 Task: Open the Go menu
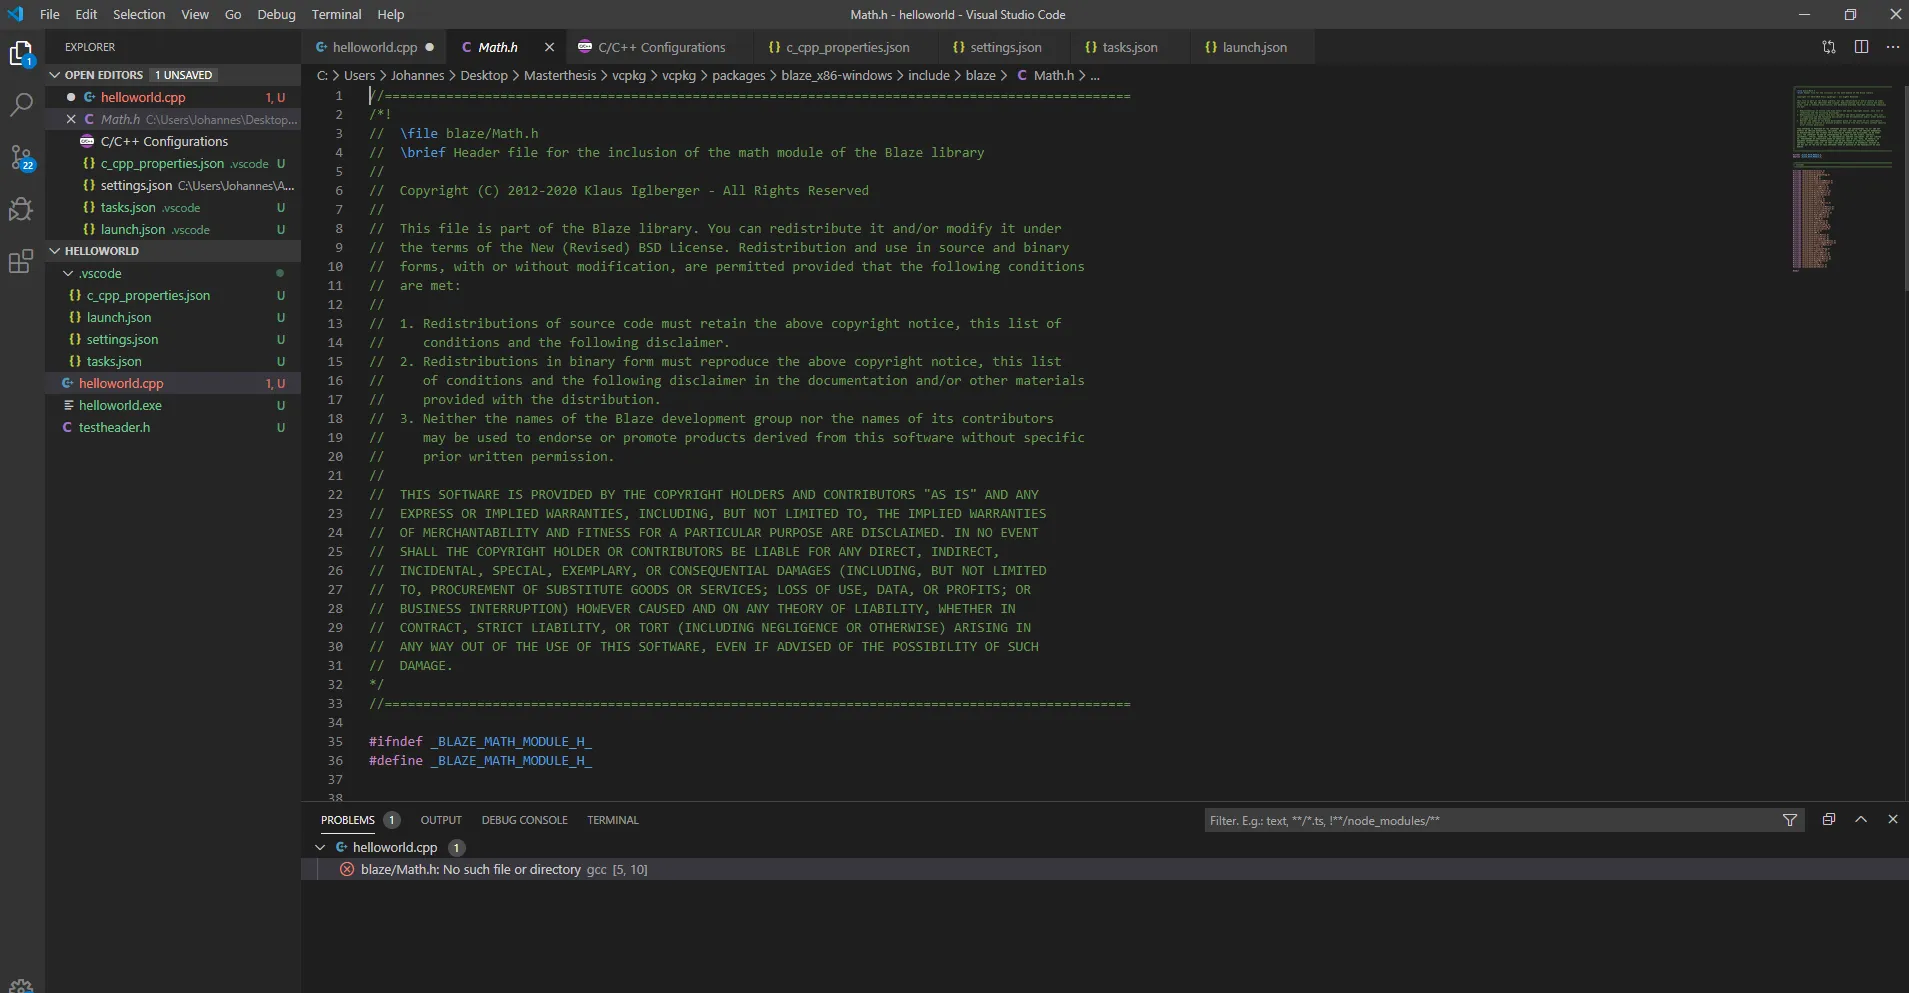[233, 14]
